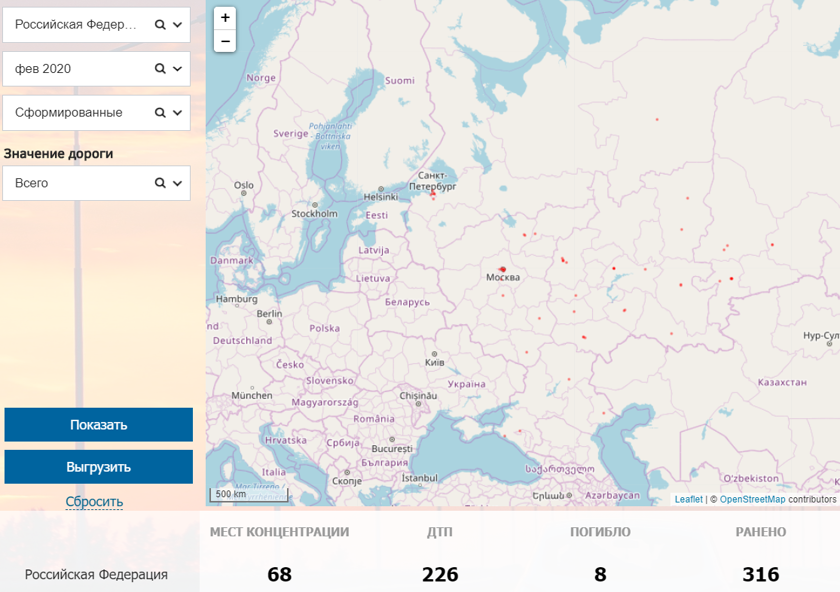Zoom out on the map
Viewport: 840px width, 592px height.
click(225, 41)
